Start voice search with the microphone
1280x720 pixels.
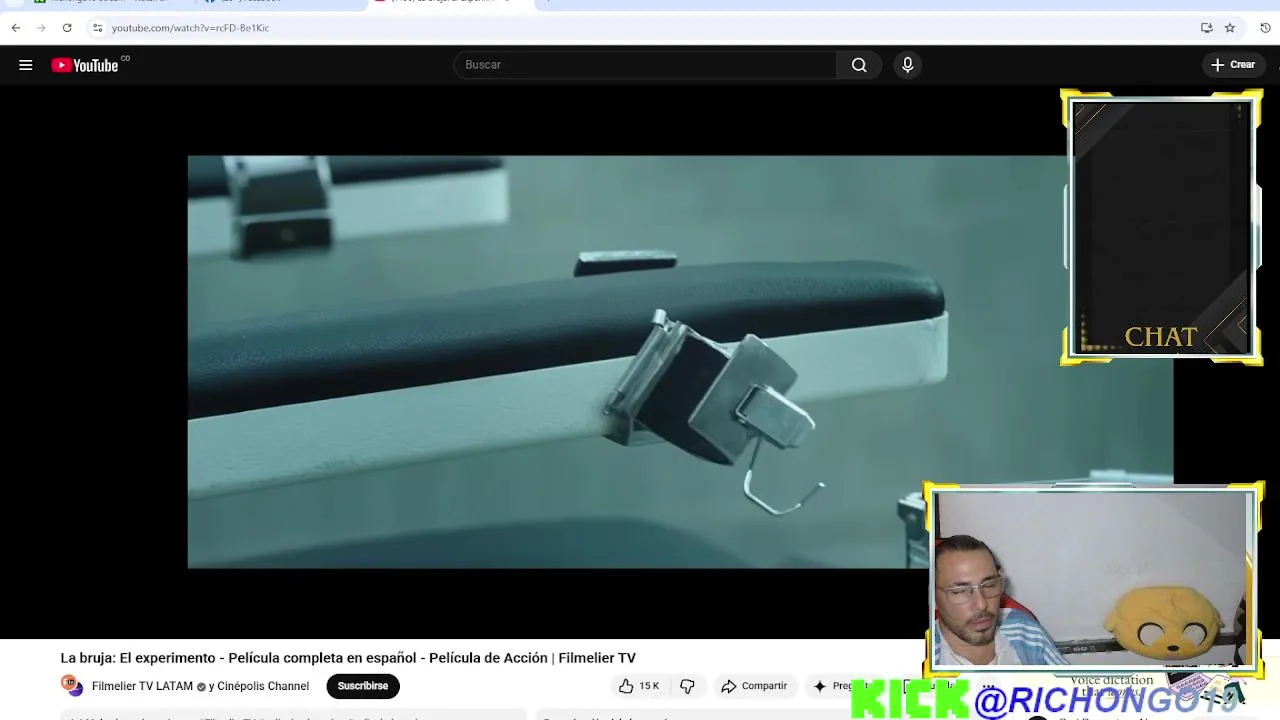click(x=907, y=65)
